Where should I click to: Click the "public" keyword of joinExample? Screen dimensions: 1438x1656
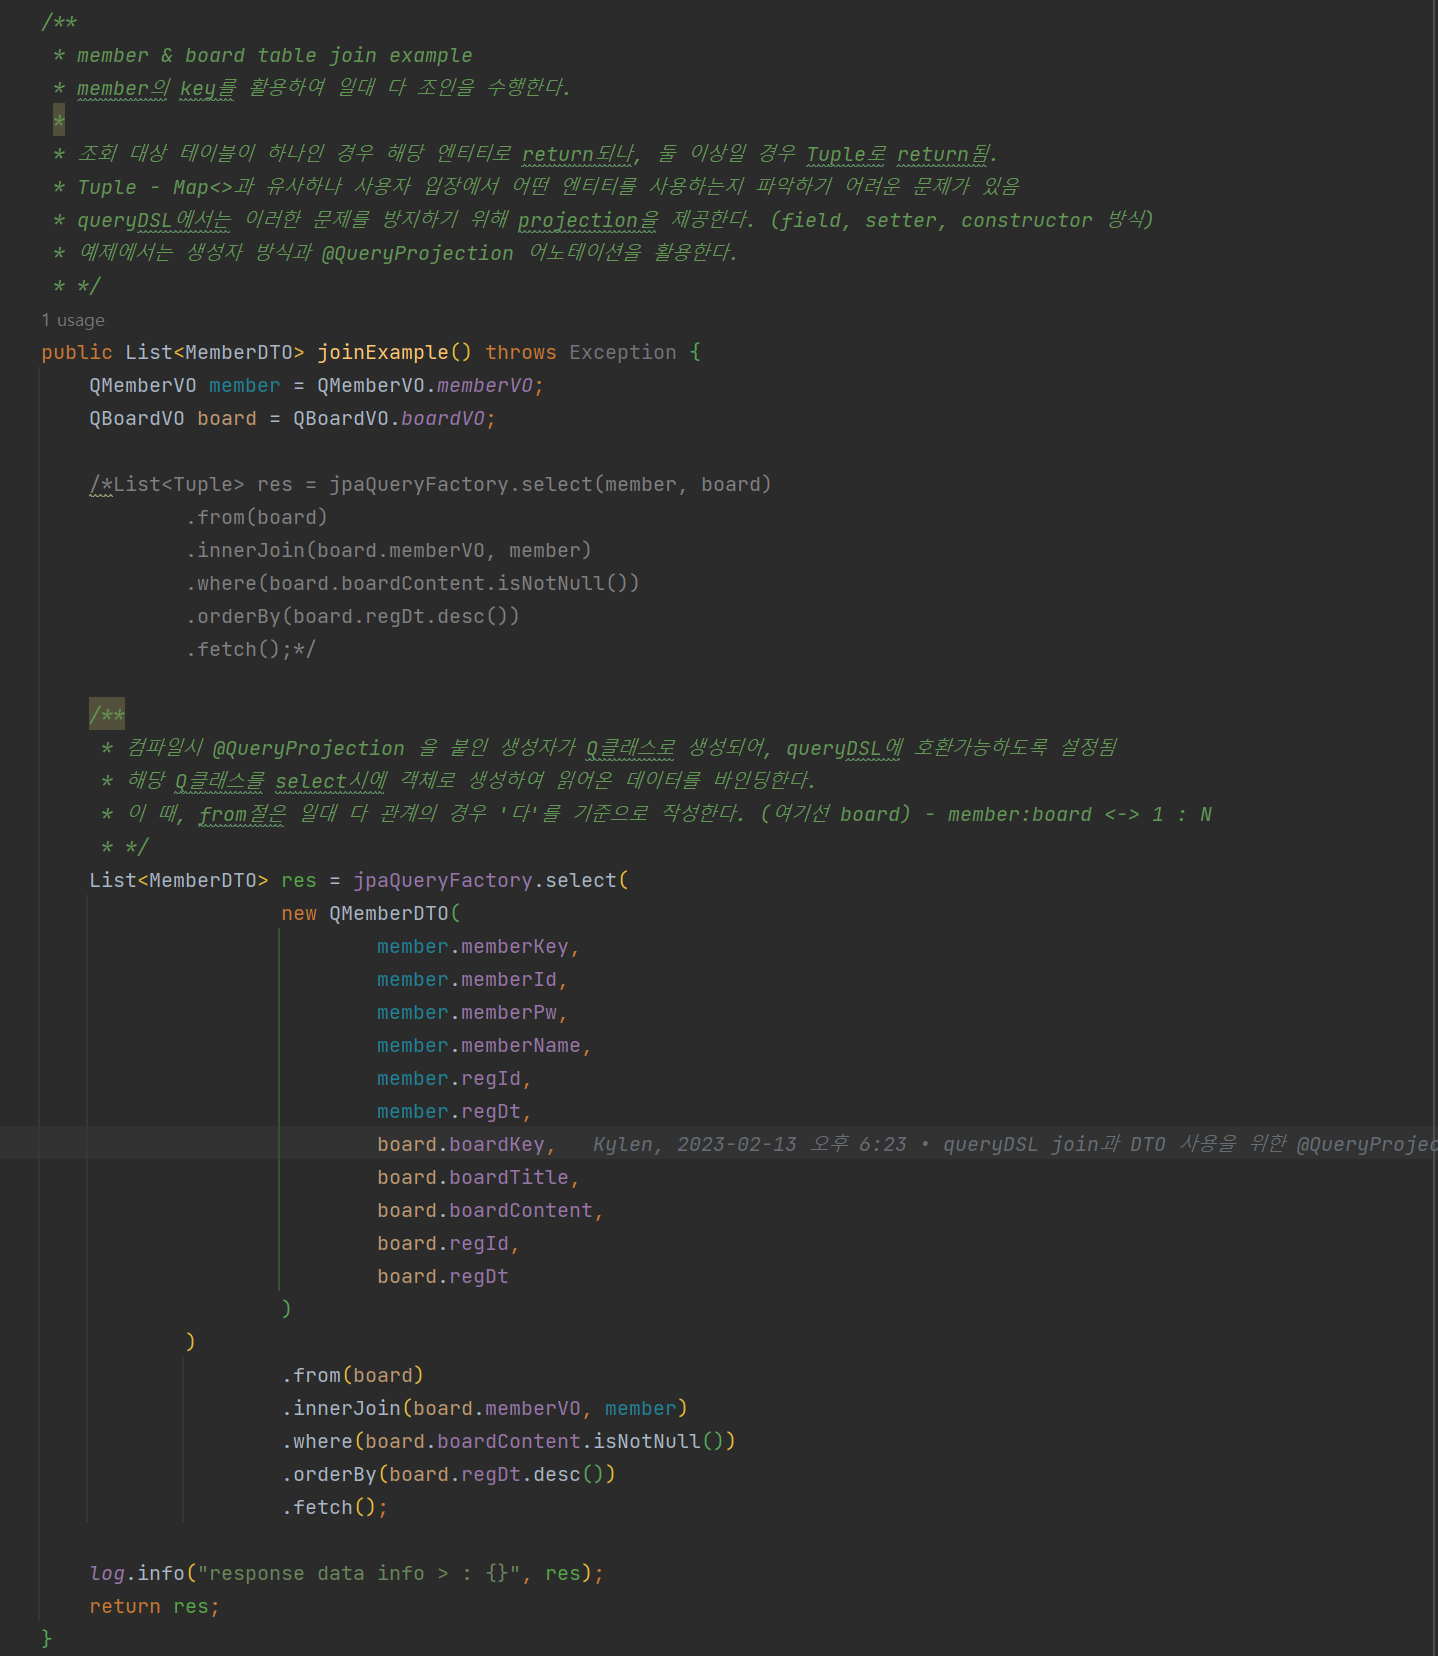point(77,352)
